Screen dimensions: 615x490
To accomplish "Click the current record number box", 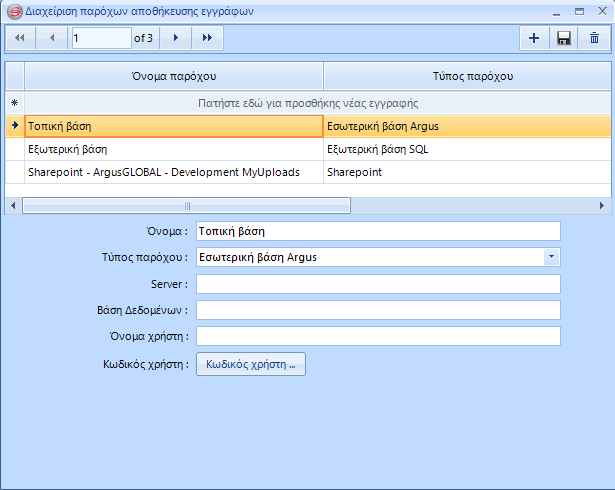I will [100, 38].
